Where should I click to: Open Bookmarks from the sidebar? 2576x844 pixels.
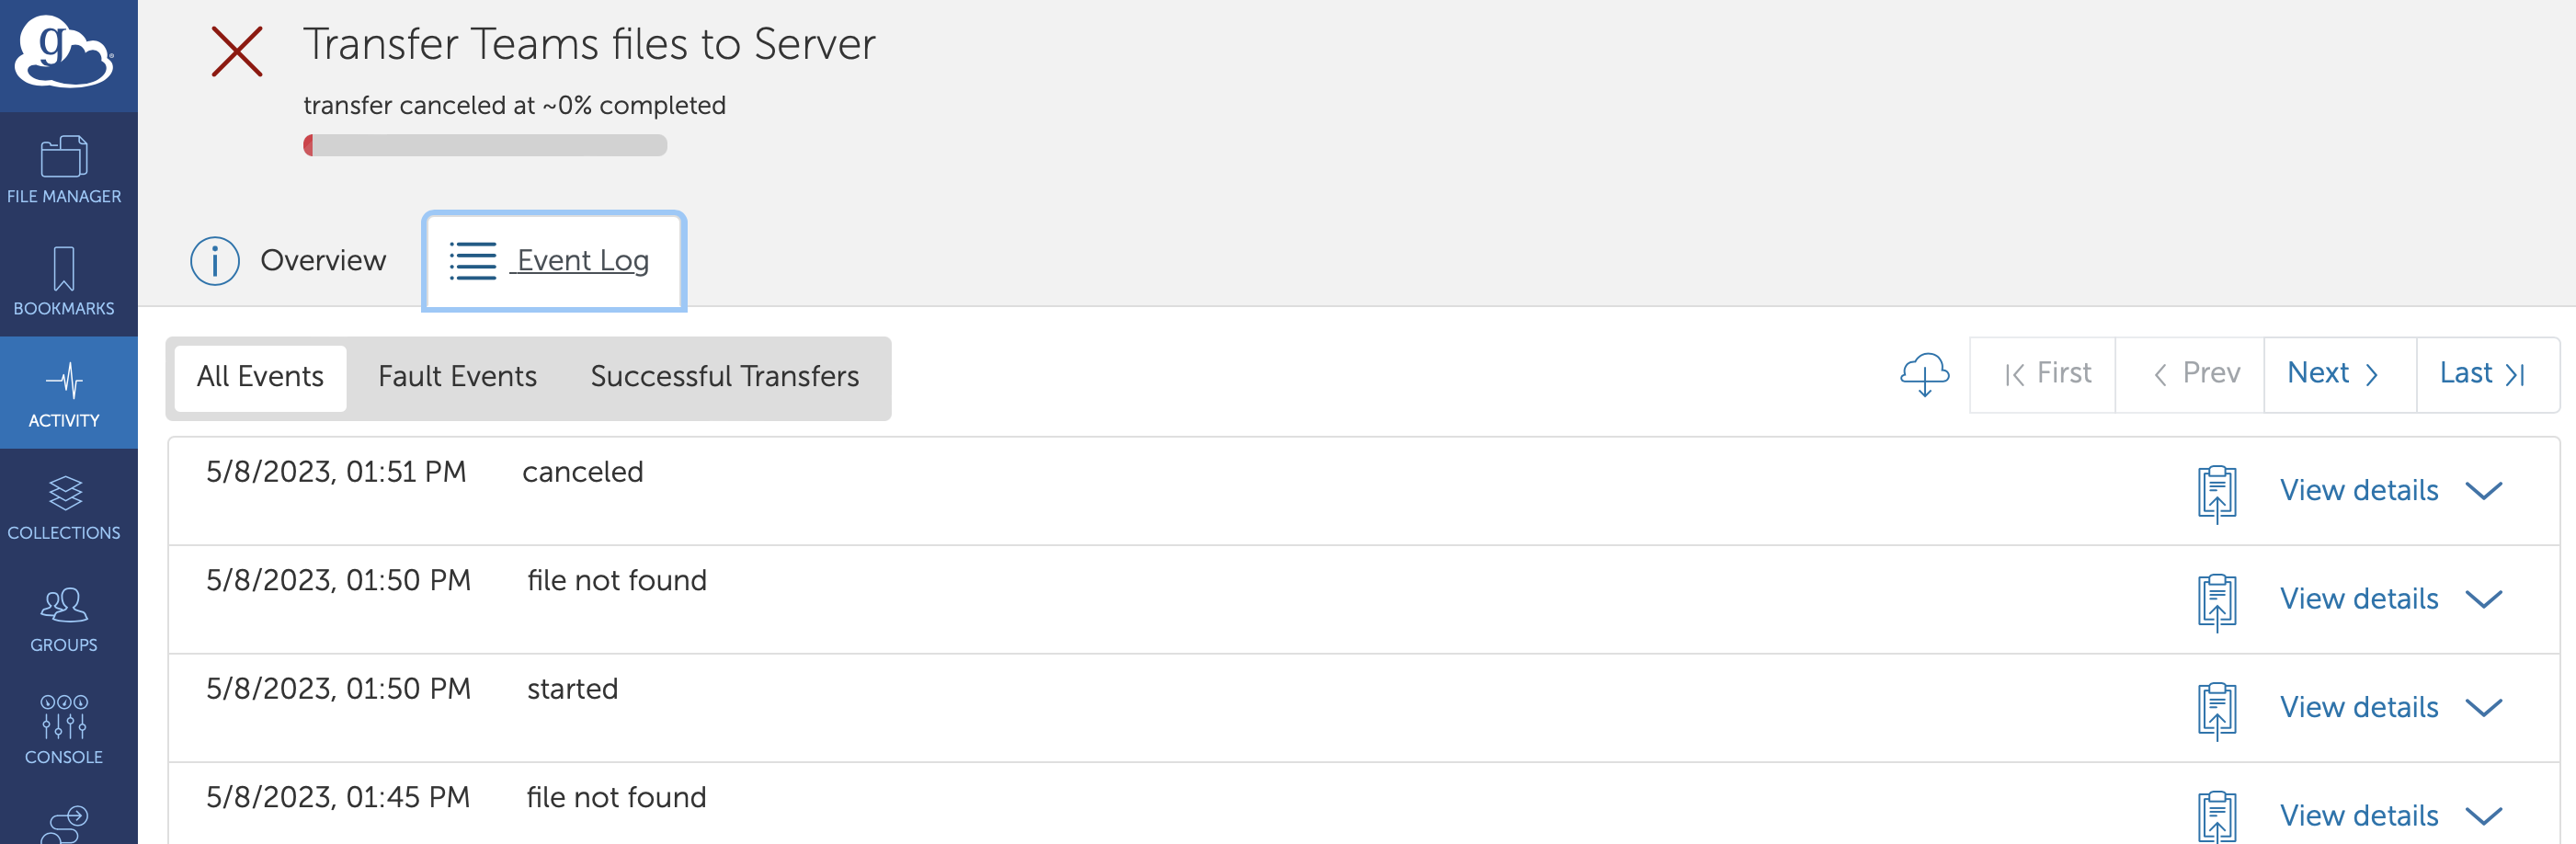pos(64,281)
